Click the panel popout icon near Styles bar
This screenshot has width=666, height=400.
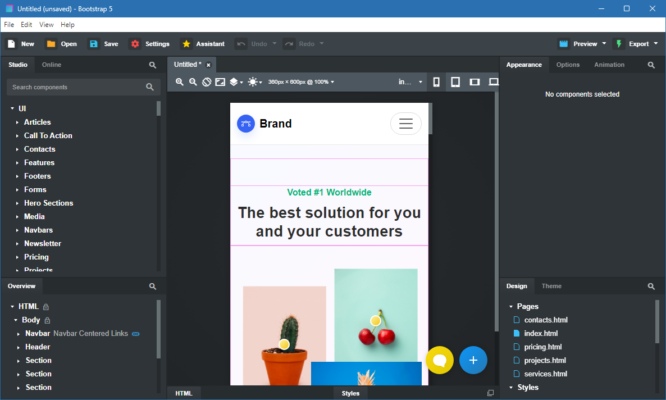pyautogui.click(x=491, y=393)
